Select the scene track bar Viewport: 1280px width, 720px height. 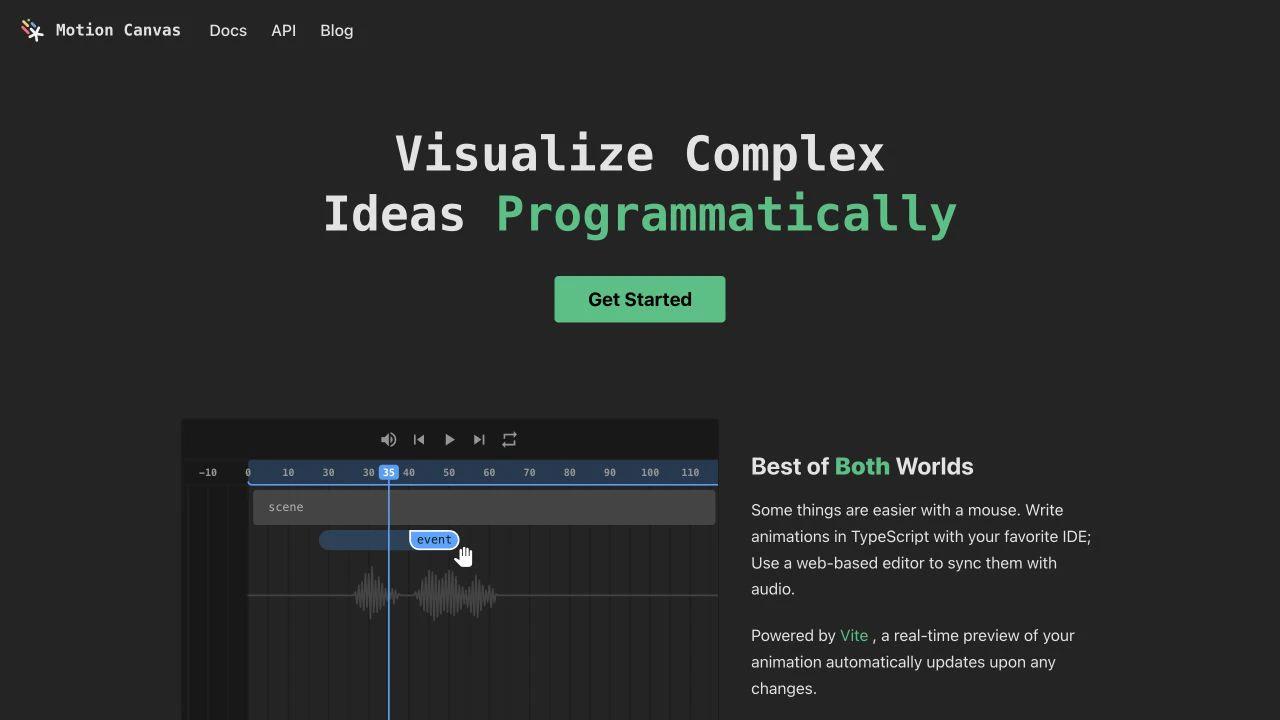[x=484, y=507]
